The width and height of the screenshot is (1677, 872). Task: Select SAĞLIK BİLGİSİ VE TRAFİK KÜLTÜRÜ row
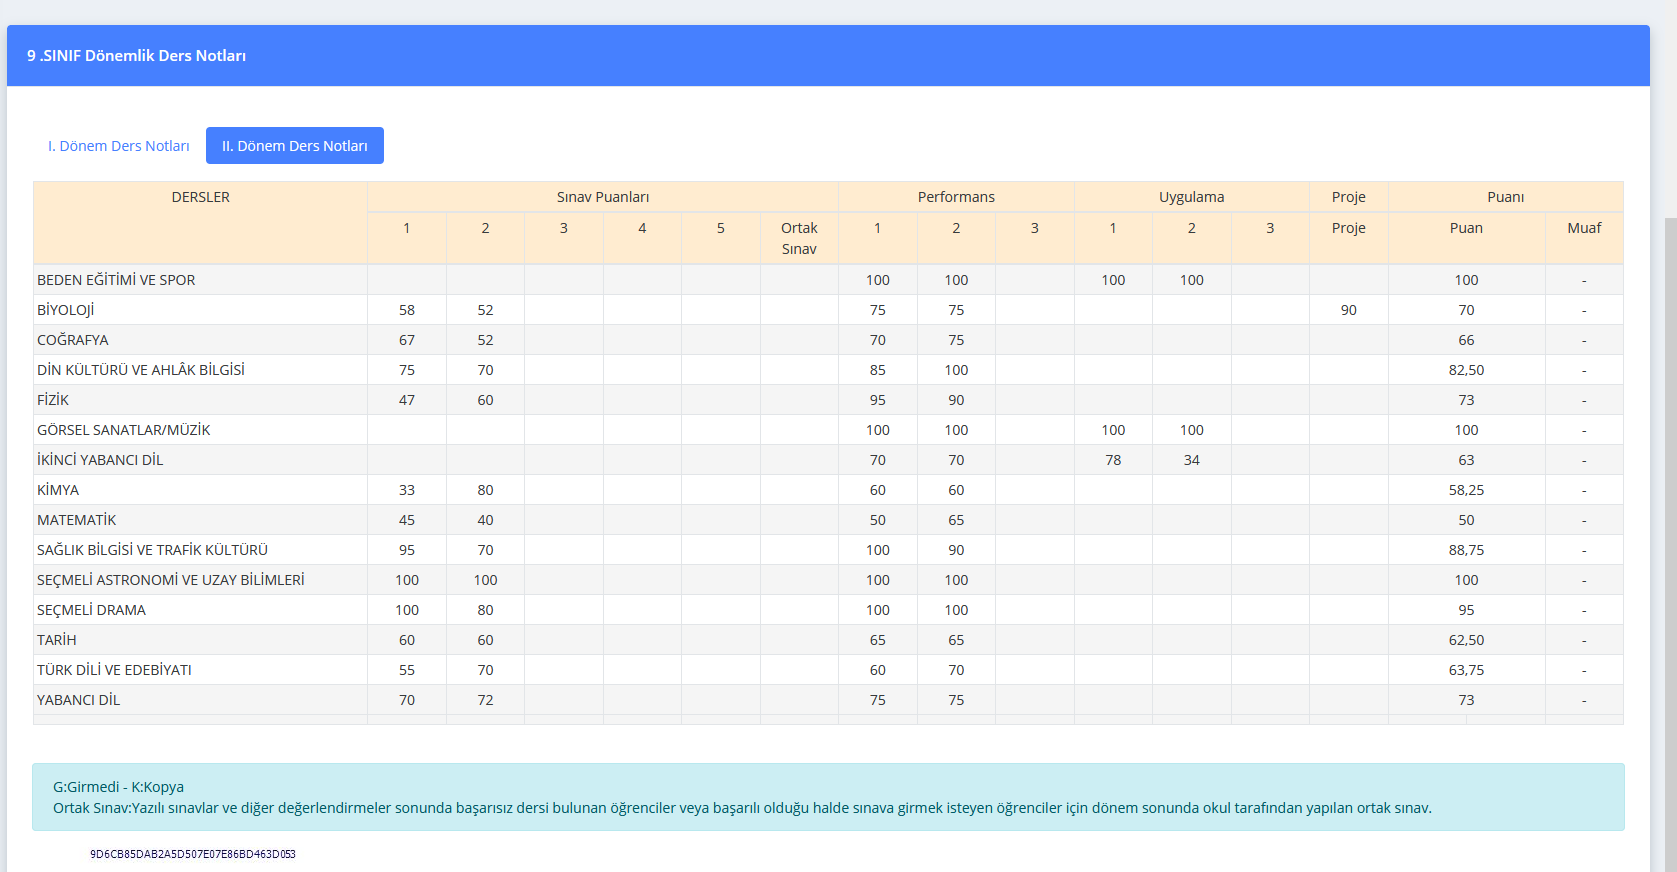click(828, 550)
